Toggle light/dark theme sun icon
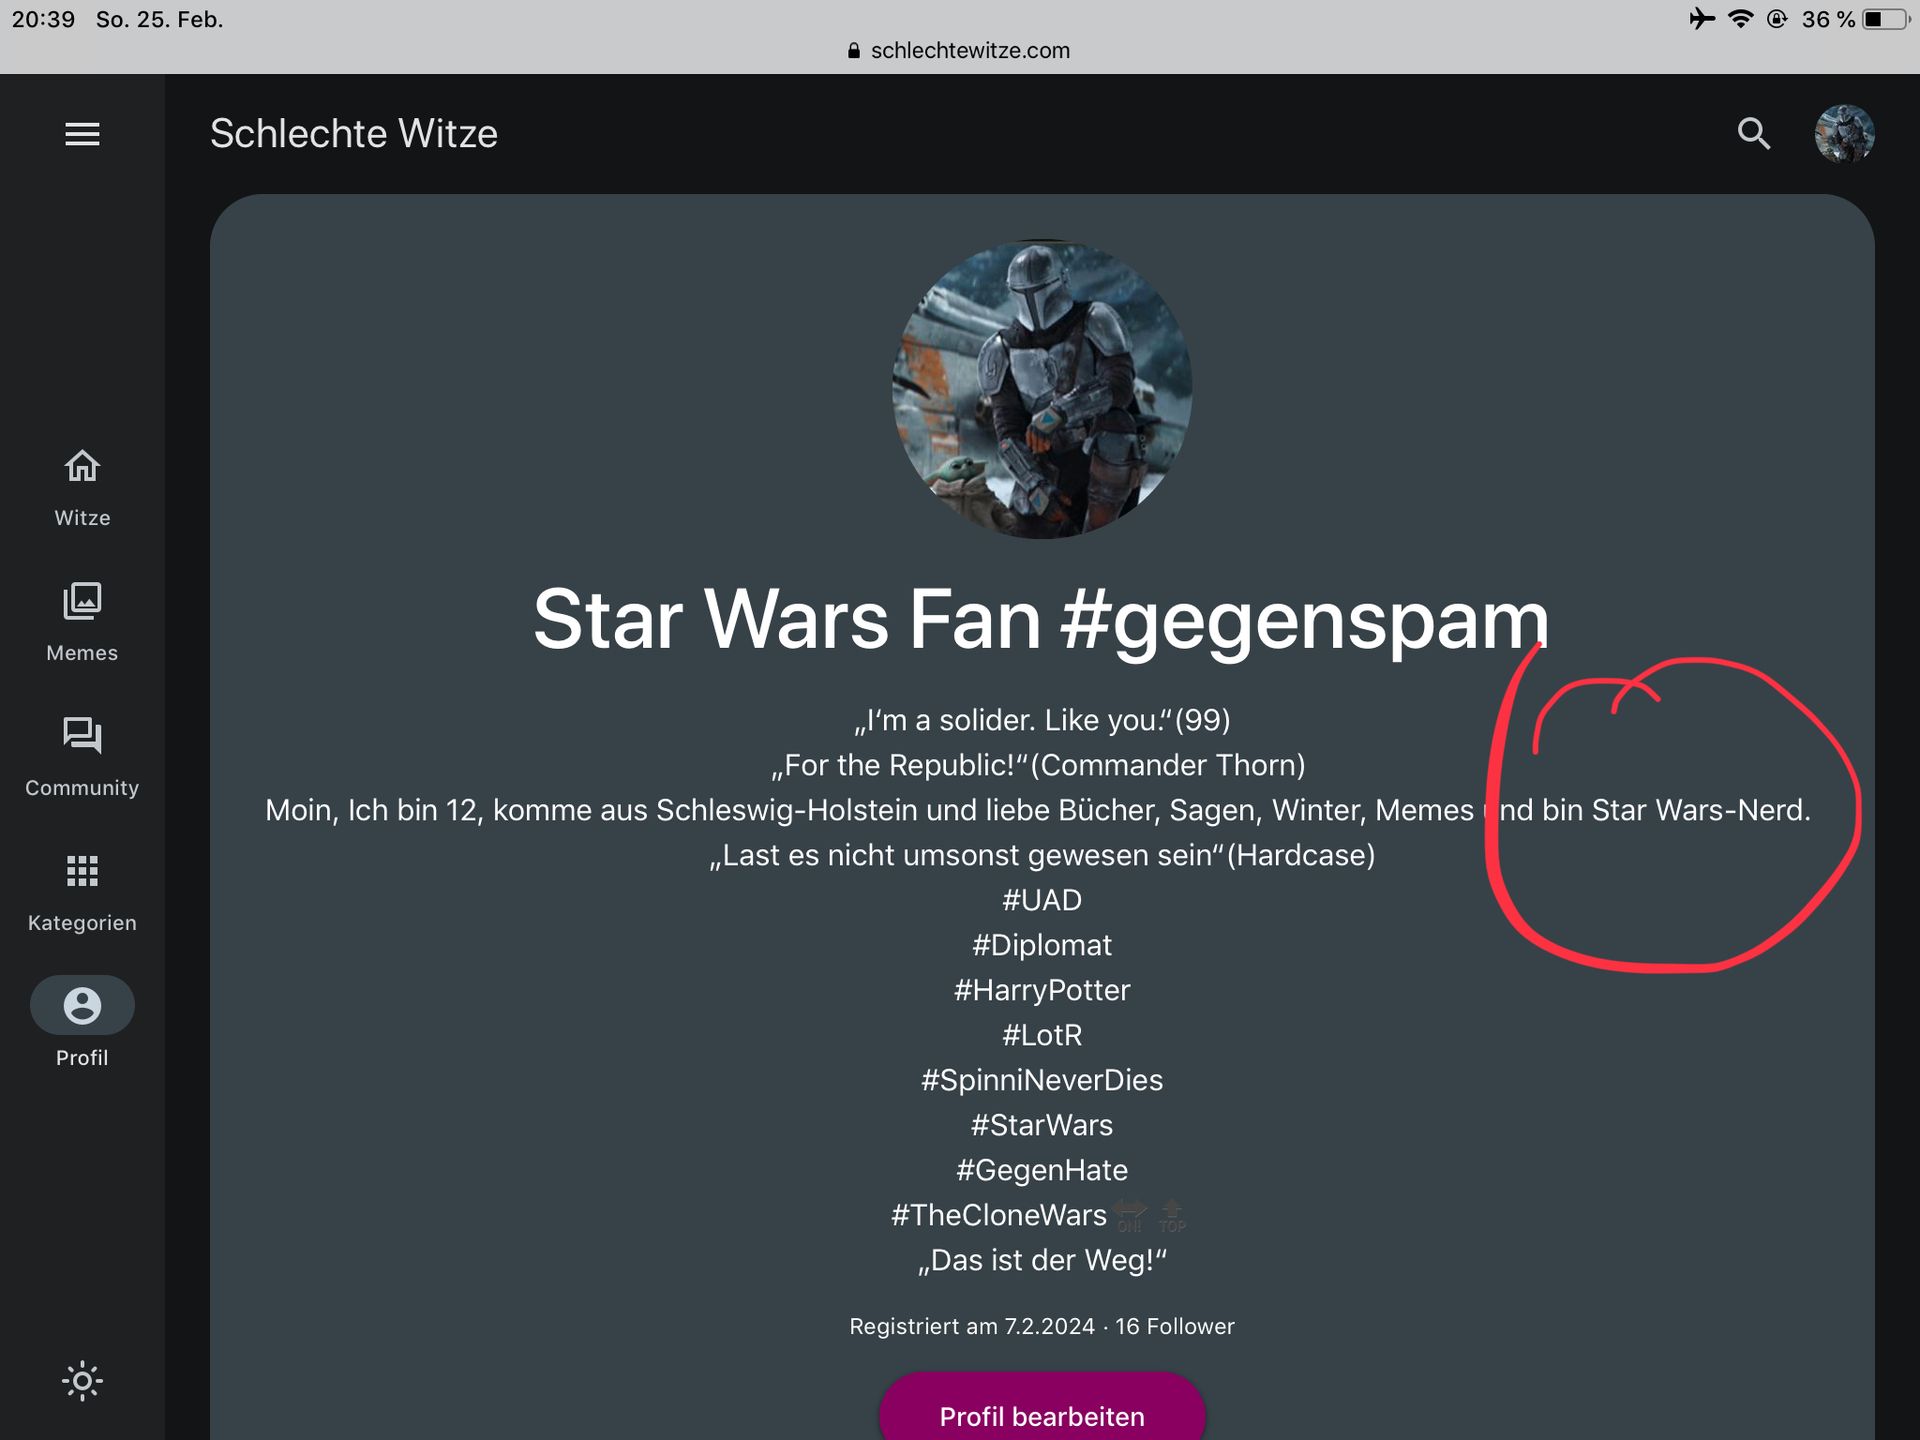Viewport: 1920px width, 1440px height. 82,1381
